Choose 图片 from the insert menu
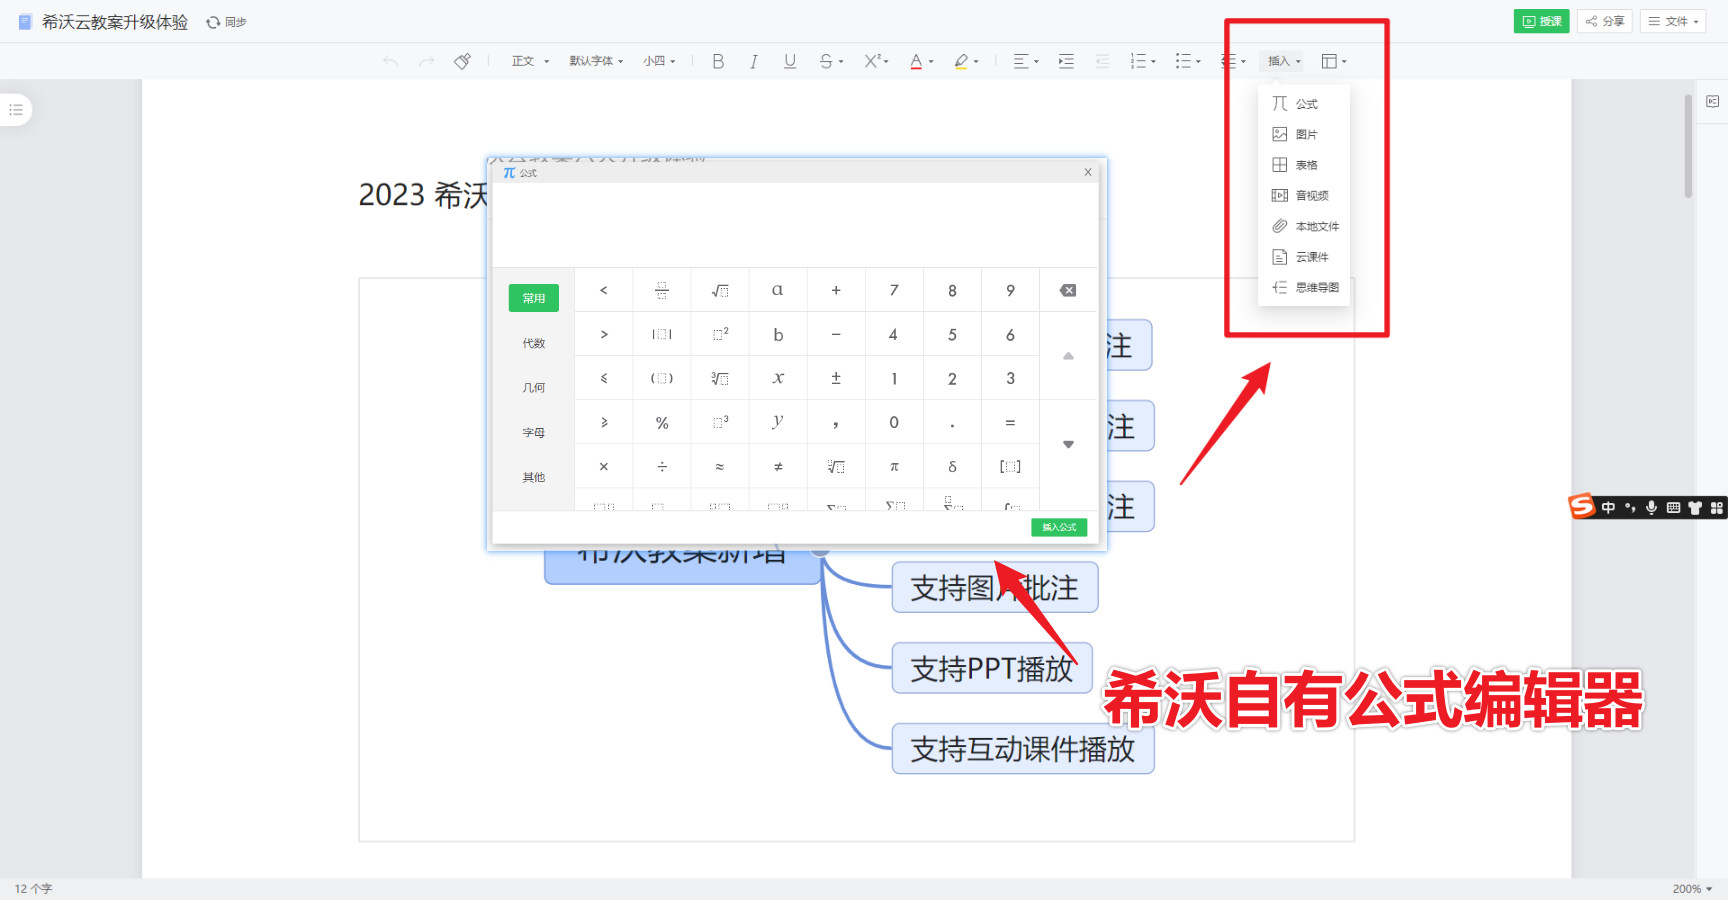The image size is (1728, 900). tap(1304, 134)
